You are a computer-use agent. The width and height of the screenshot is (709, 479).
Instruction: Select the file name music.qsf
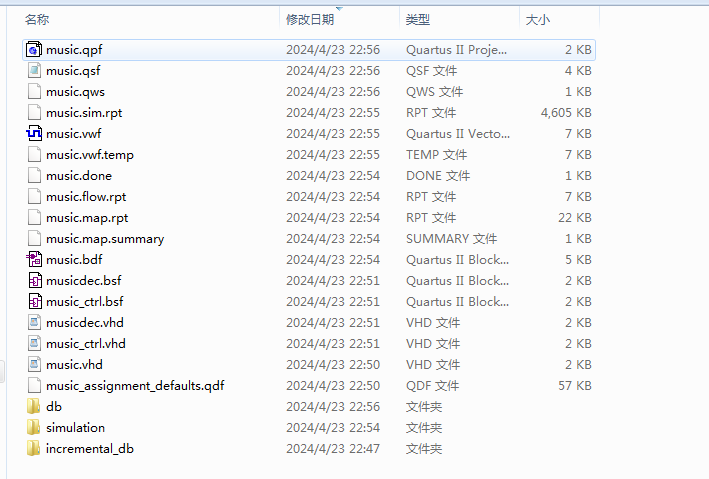point(73,71)
